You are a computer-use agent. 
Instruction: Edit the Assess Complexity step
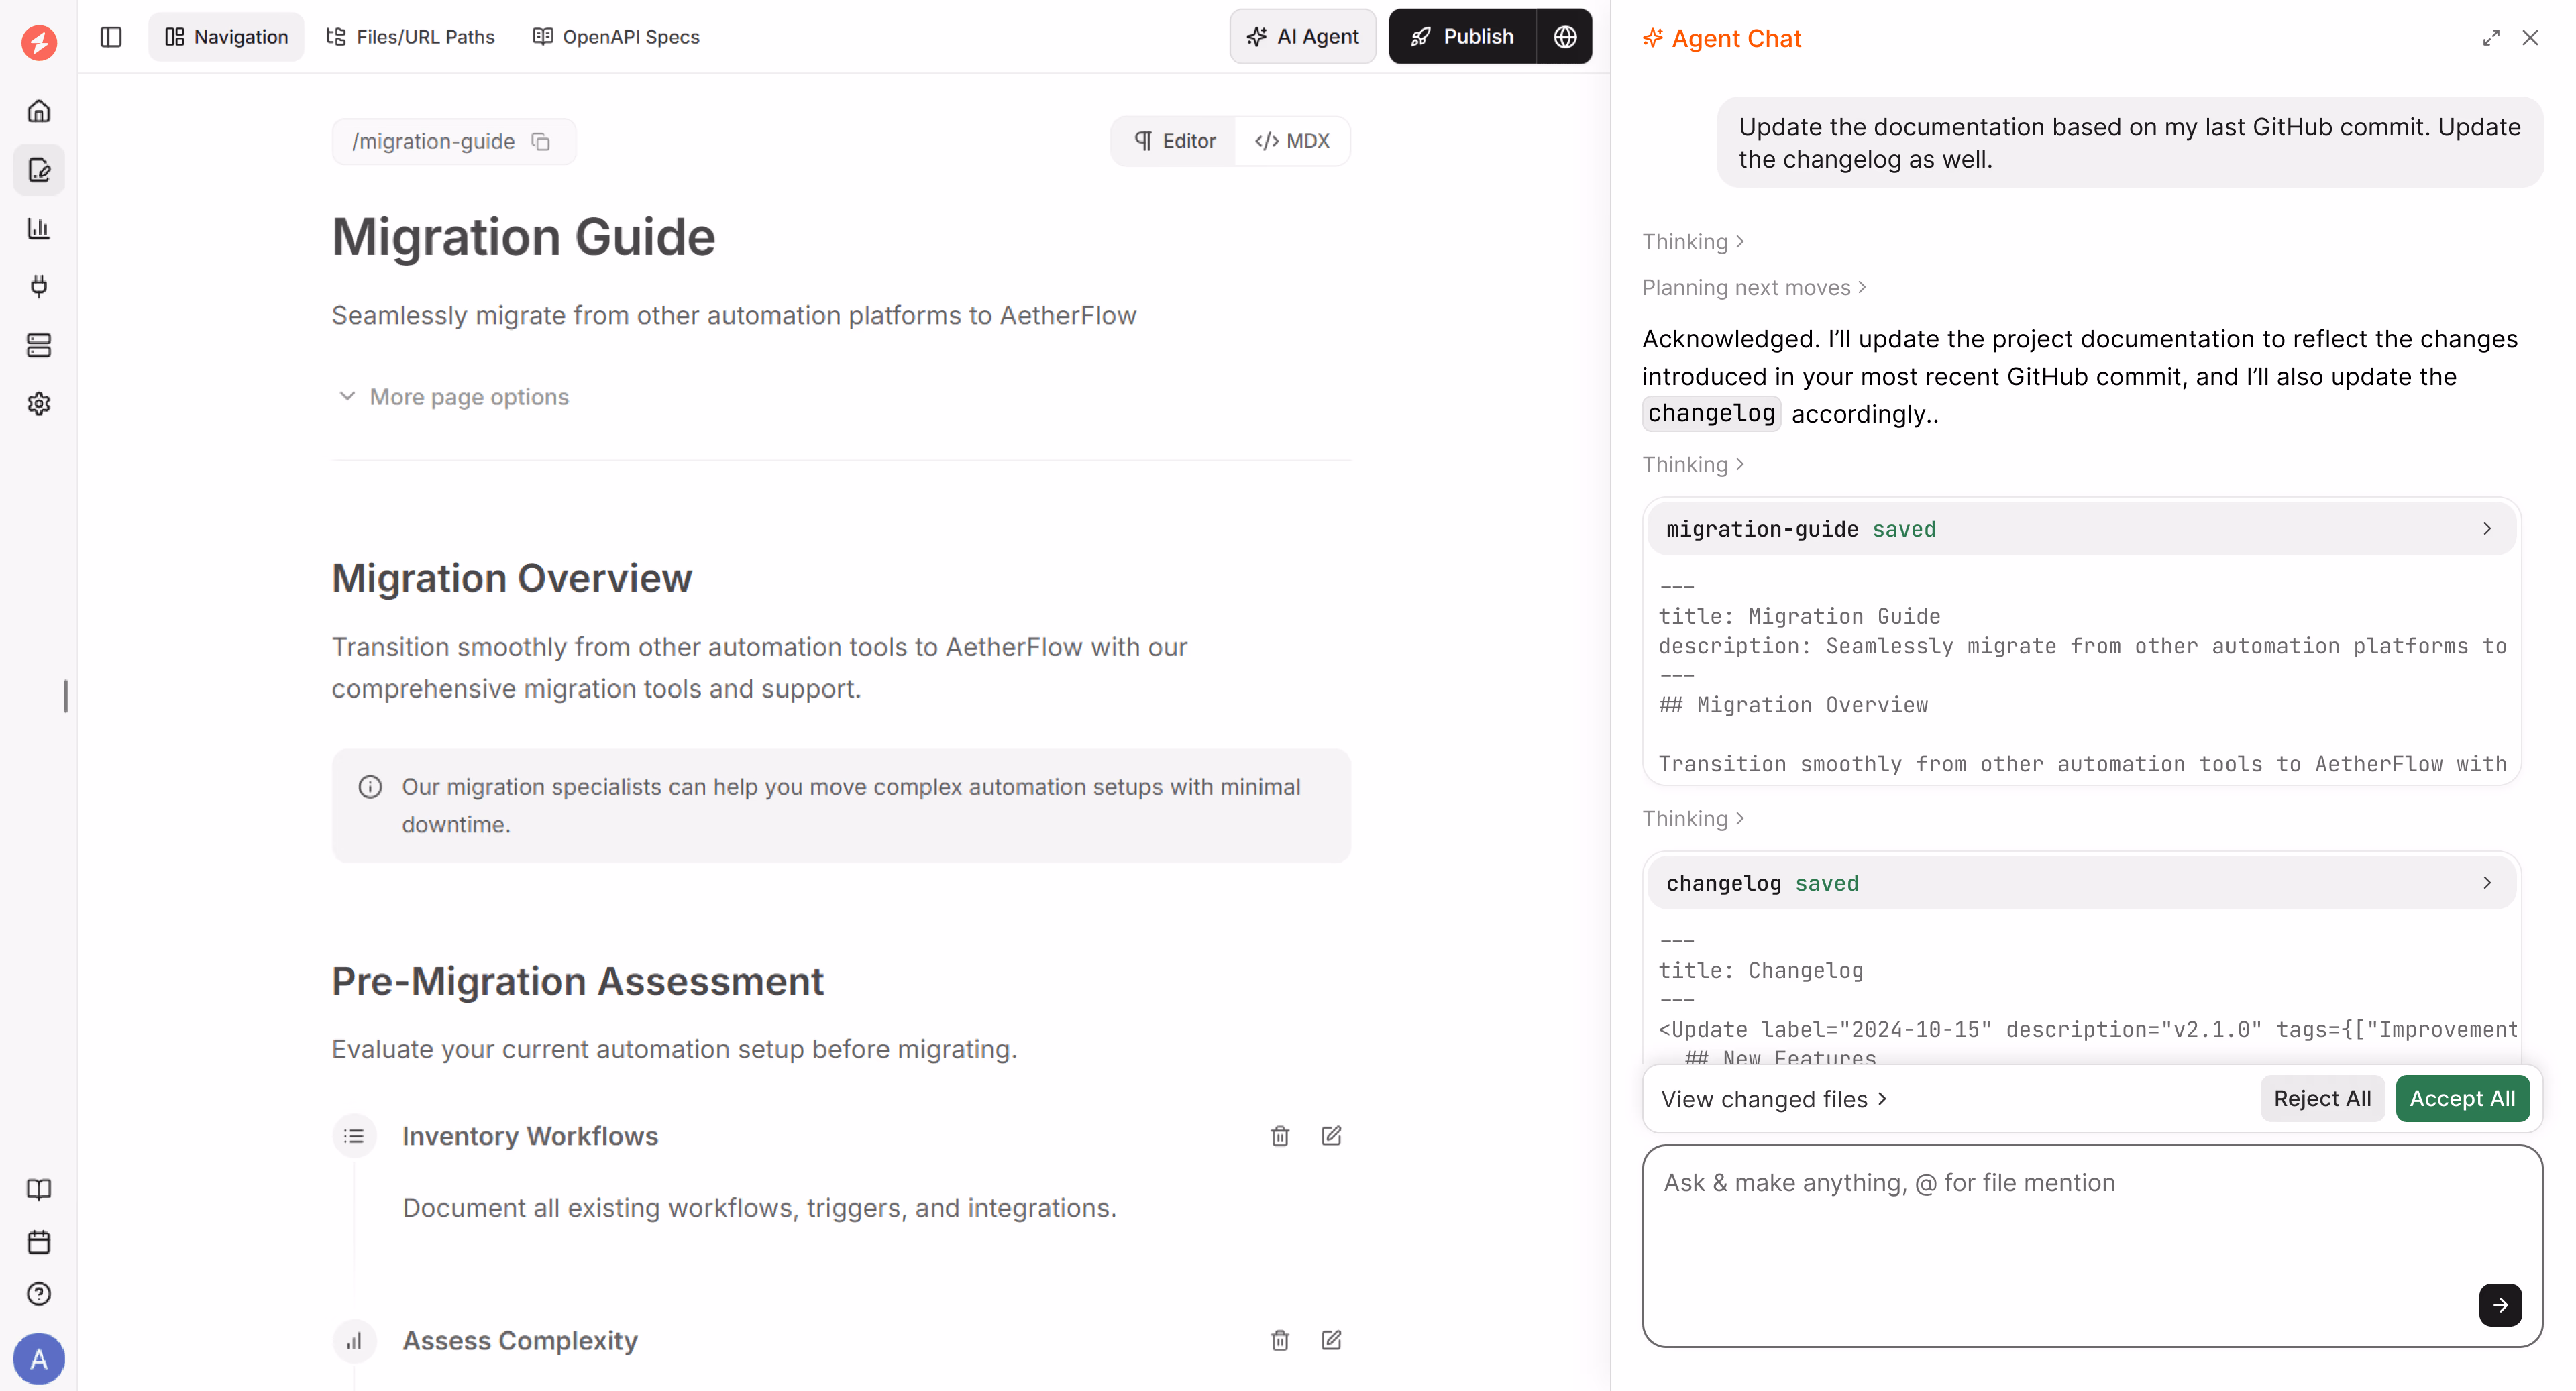coord(1331,1340)
